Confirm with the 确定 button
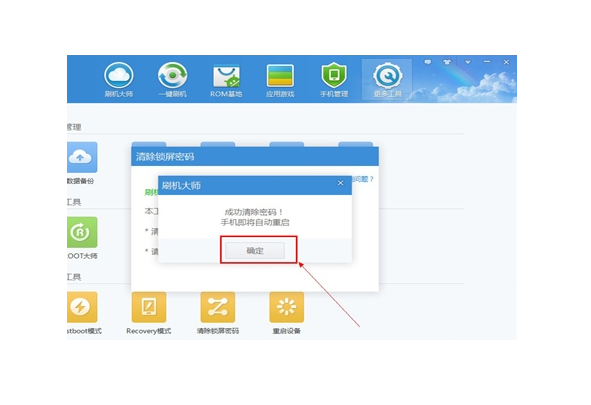This screenshot has height=405, width=591. point(255,251)
